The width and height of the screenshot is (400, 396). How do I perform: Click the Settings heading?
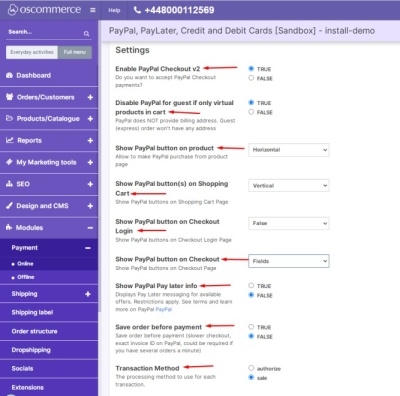click(x=132, y=50)
